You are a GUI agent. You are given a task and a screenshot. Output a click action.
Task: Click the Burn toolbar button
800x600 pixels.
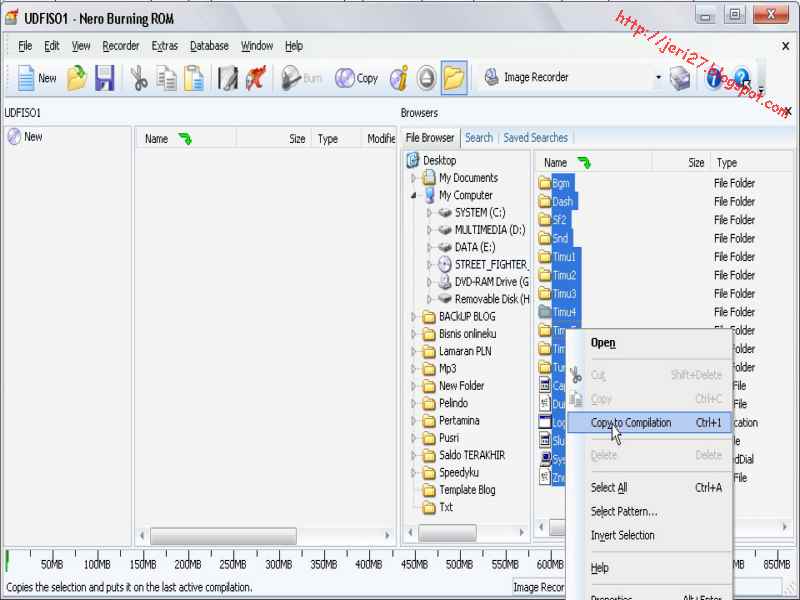point(302,78)
